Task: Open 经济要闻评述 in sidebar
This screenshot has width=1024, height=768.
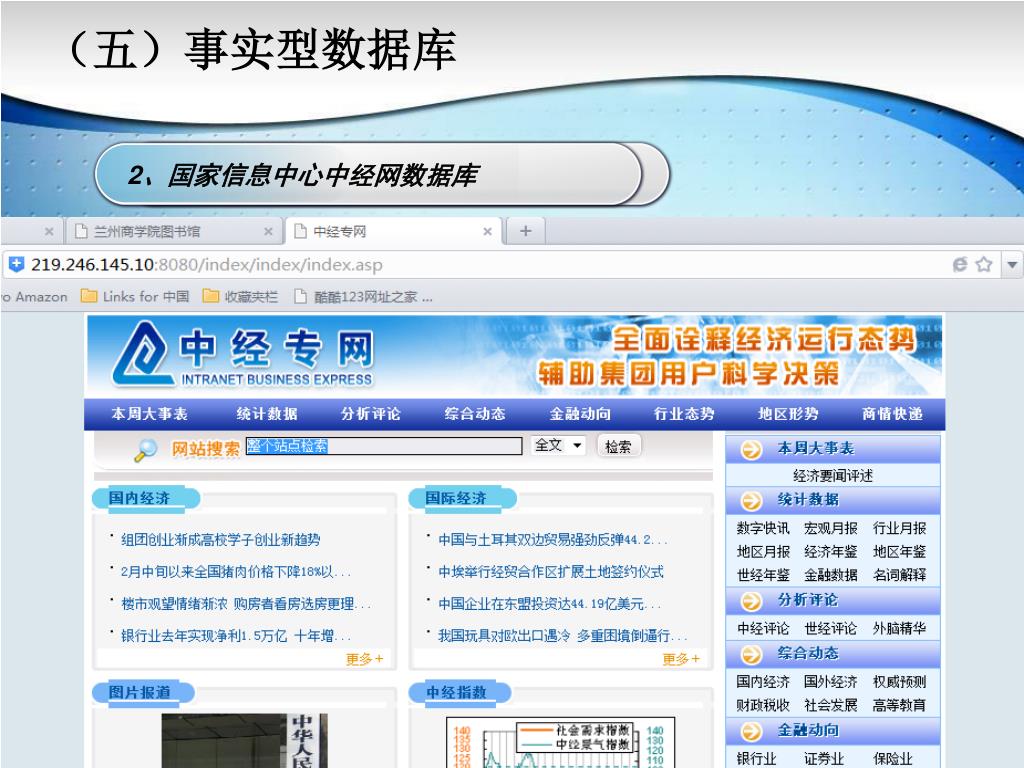Action: [x=833, y=476]
